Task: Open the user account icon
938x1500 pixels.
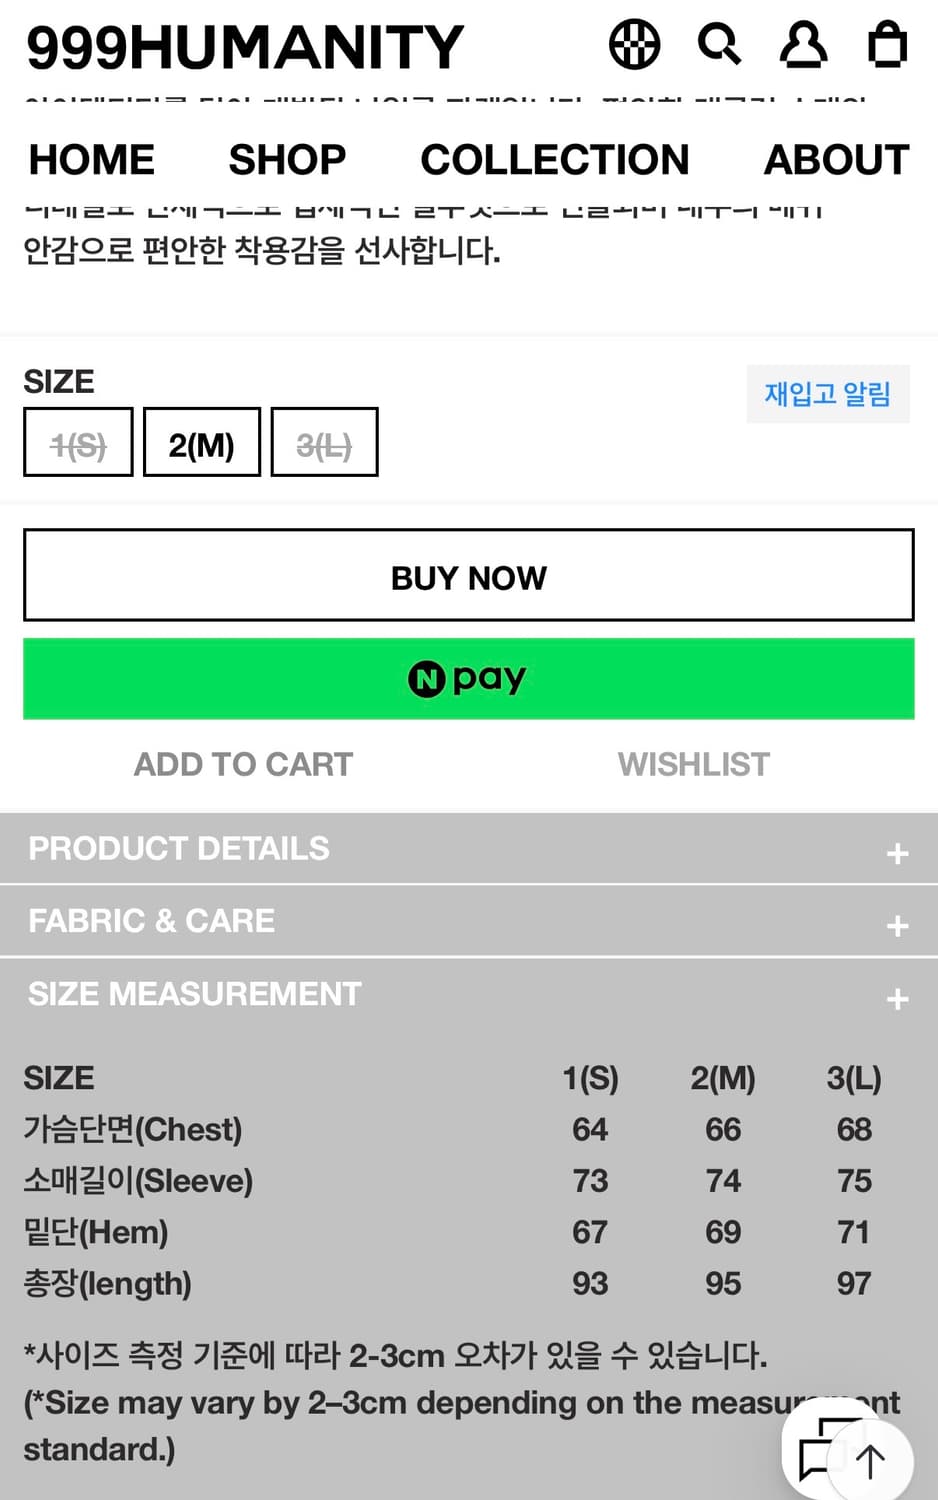Action: pyautogui.click(x=803, y=45)
